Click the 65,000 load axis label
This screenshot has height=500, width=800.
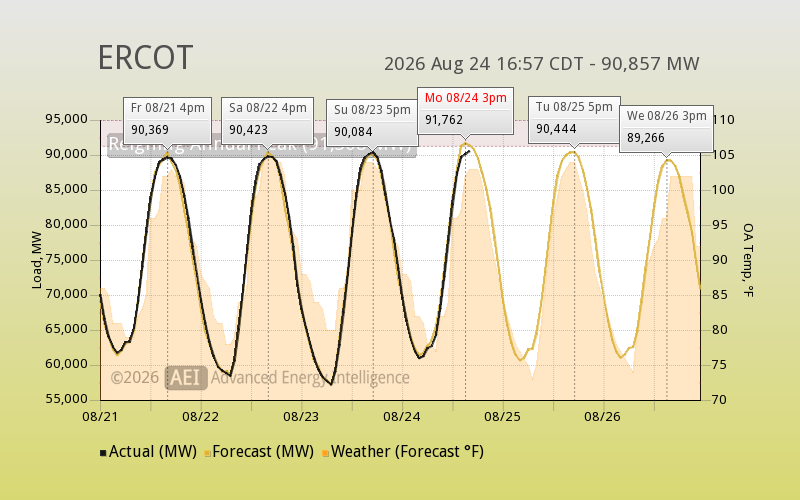(x=66, y=329)
